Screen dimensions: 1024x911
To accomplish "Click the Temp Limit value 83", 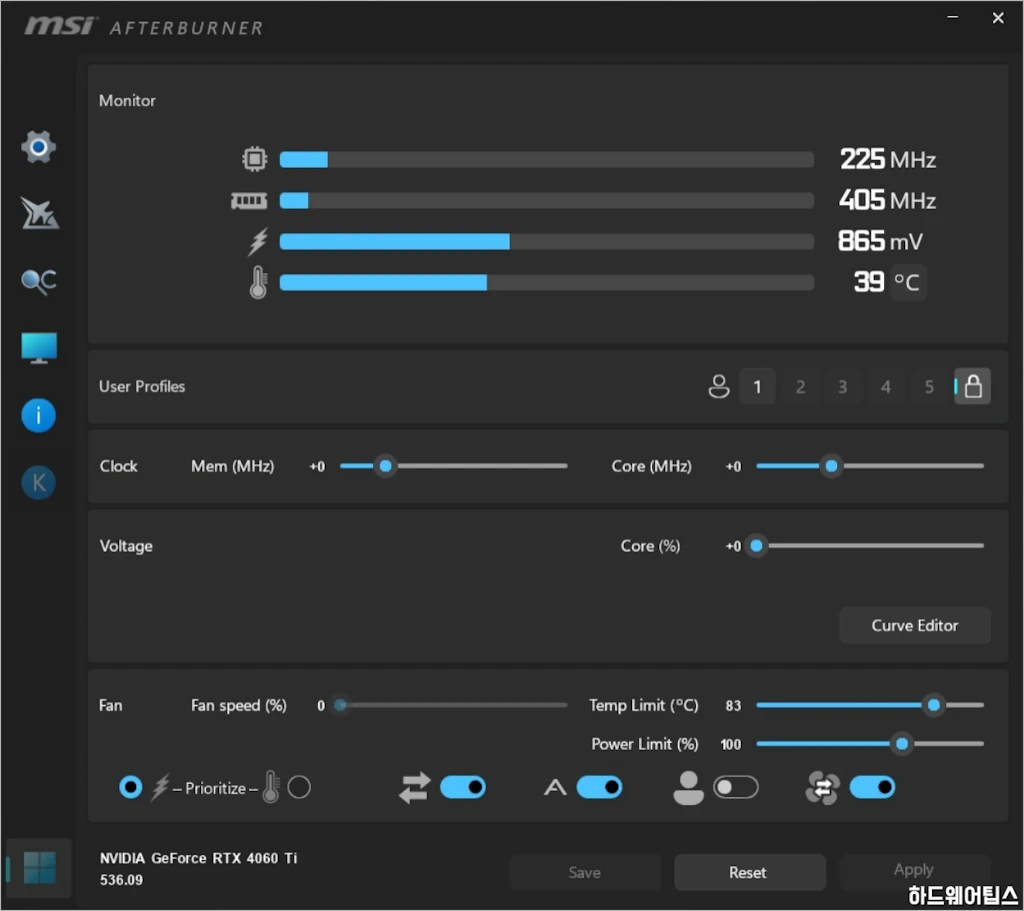I will coord(733,705).
